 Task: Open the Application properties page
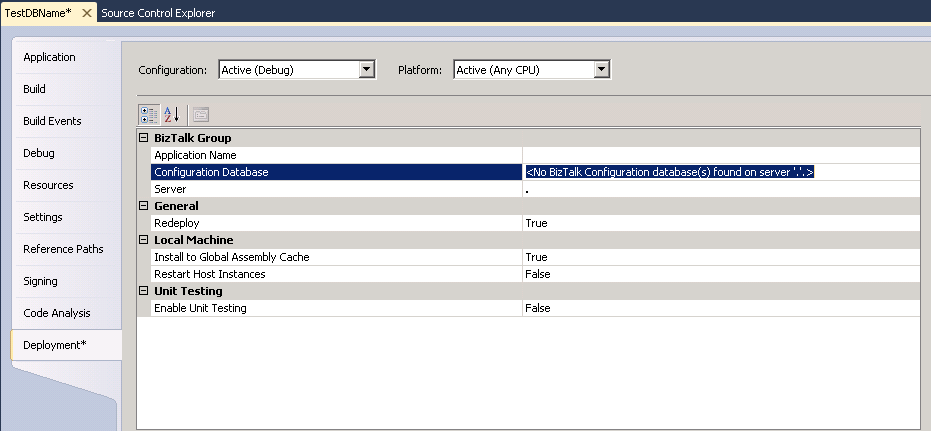coord(49,57)
